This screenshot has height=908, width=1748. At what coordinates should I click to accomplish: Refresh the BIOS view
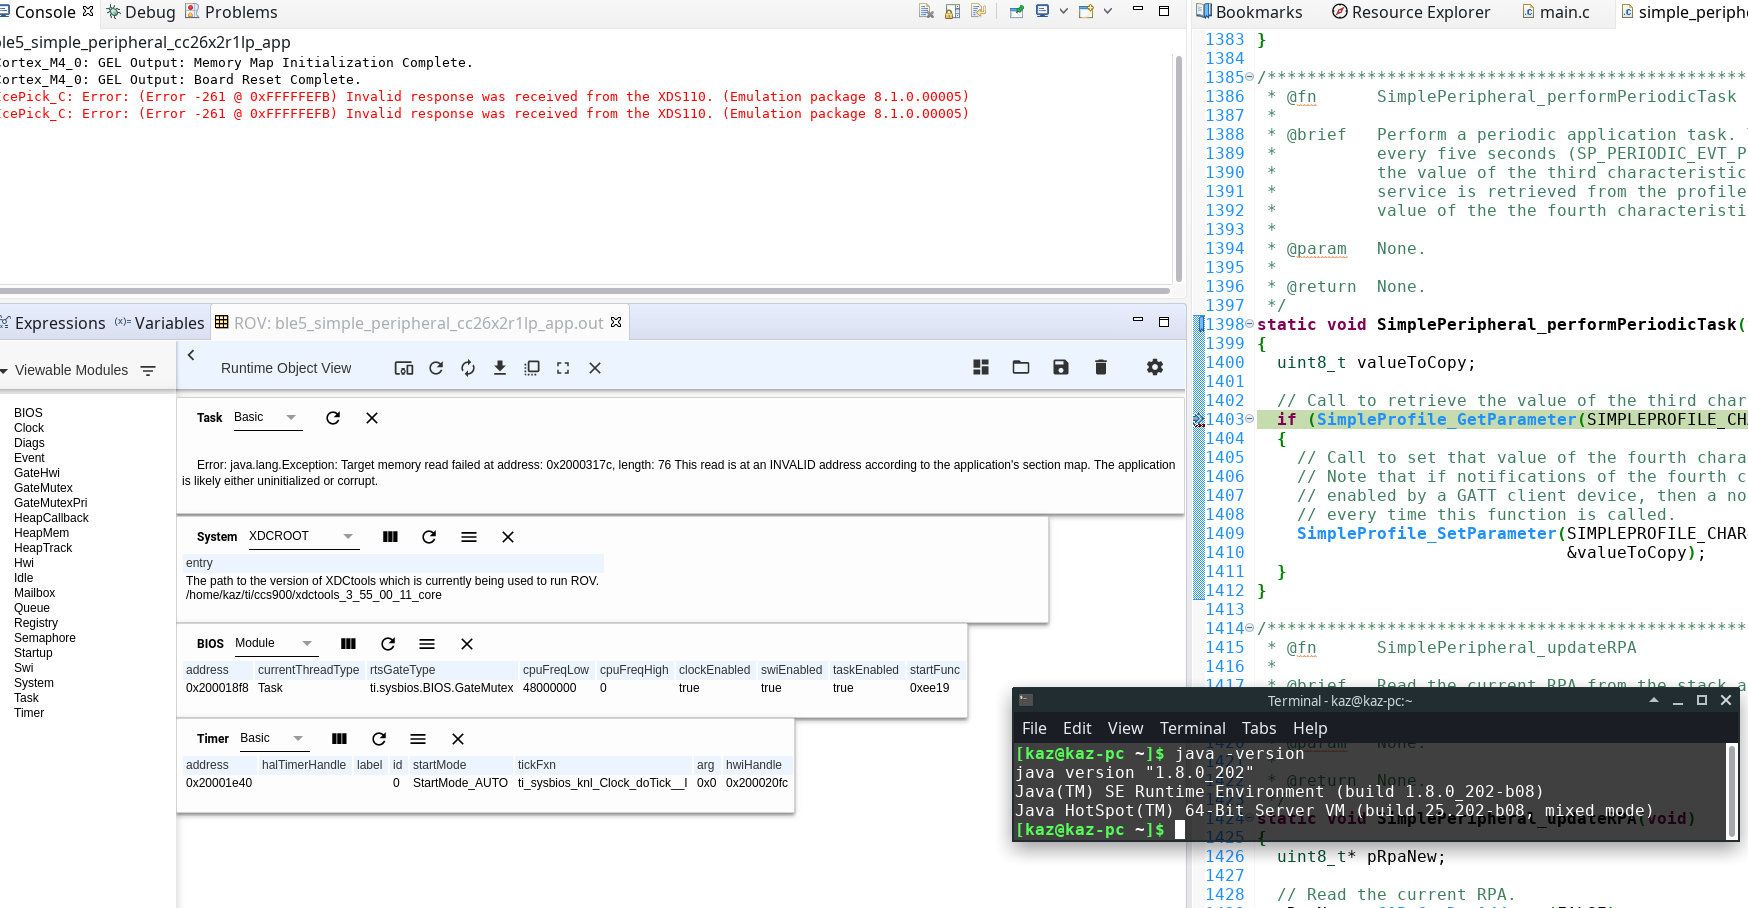click(x=388, y=644)
